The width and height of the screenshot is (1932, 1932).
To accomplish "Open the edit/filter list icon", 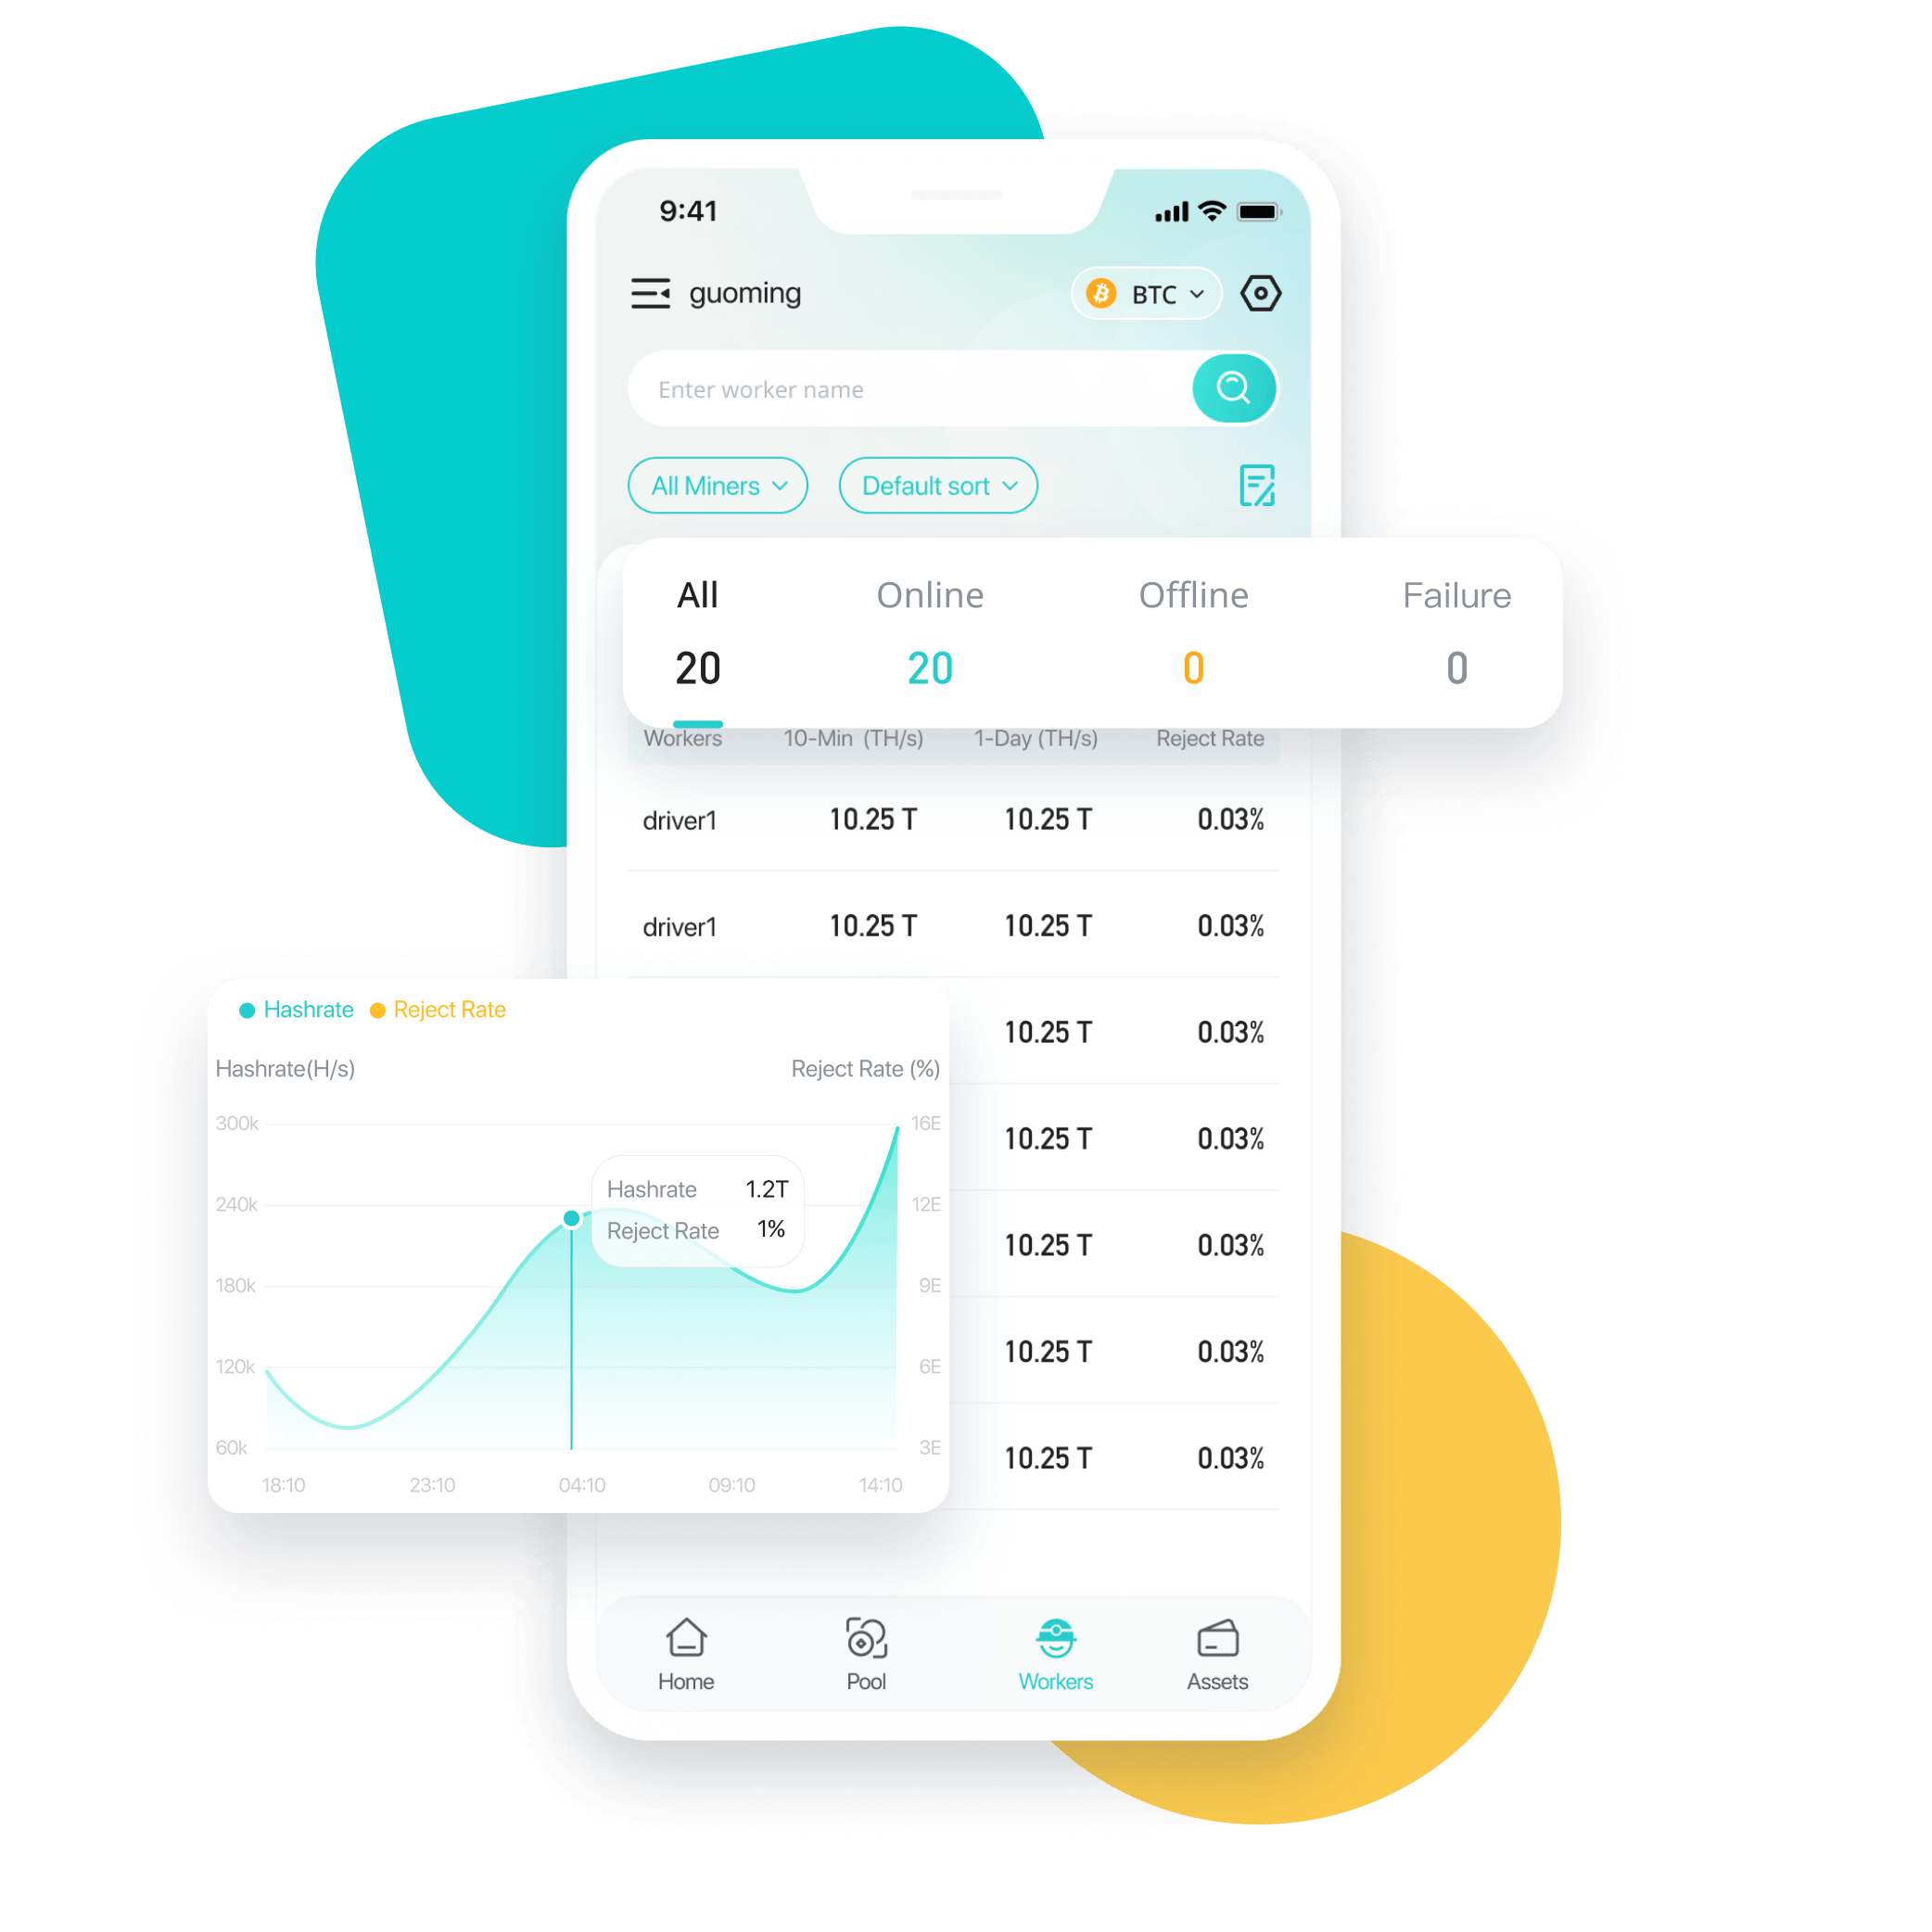I will click(x=1262, y=487).
